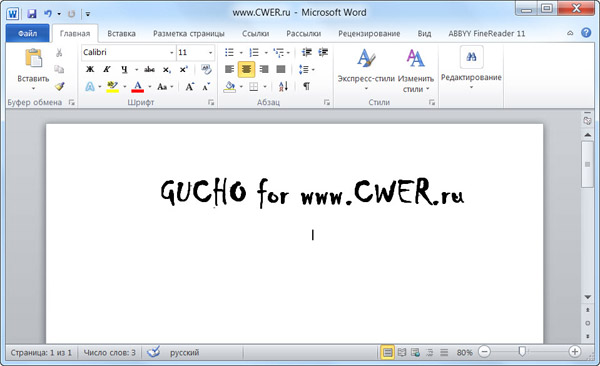This screenshot has width=600, height=366.
Task: Toggle Bold (Ж) formatting
Action: click(90, 69)
